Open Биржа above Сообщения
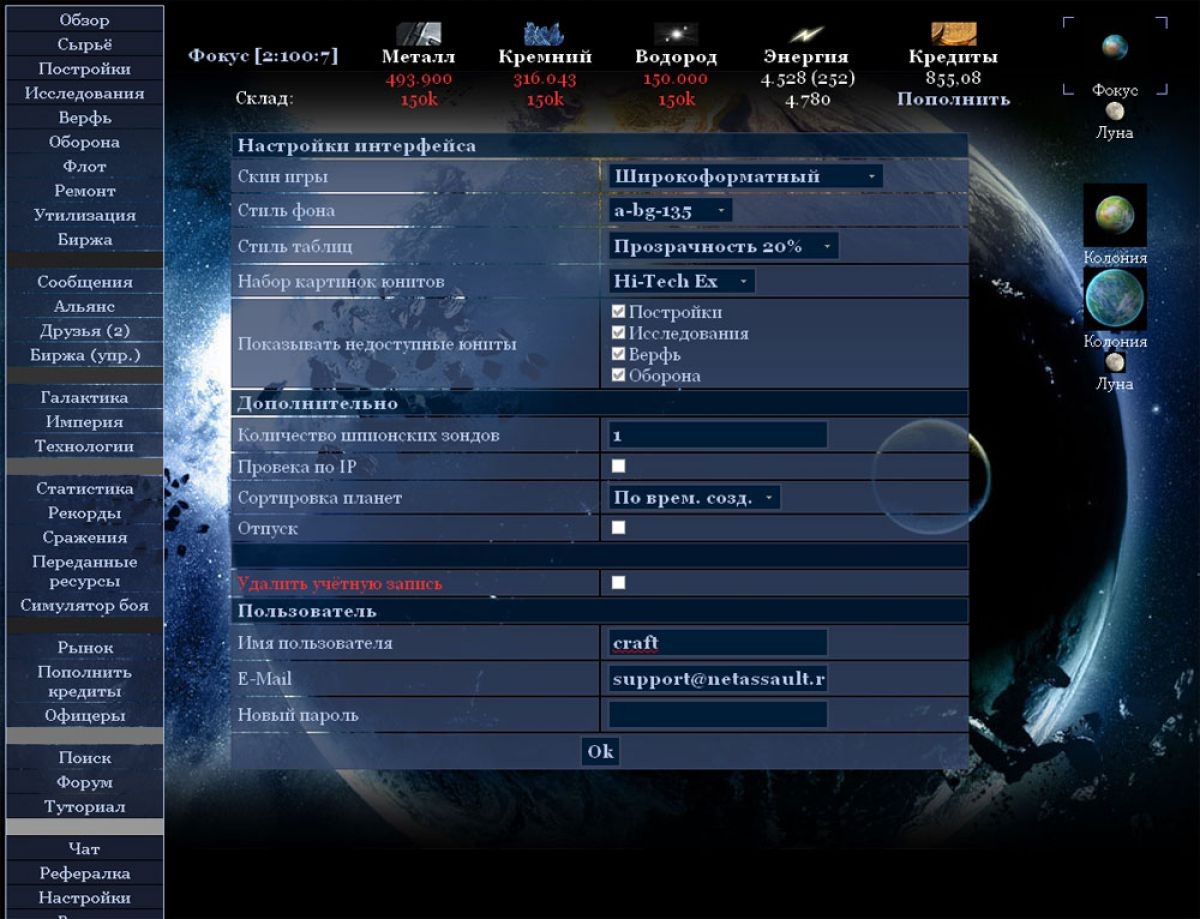The image size is (1200, 919). [x=85, y=240]
